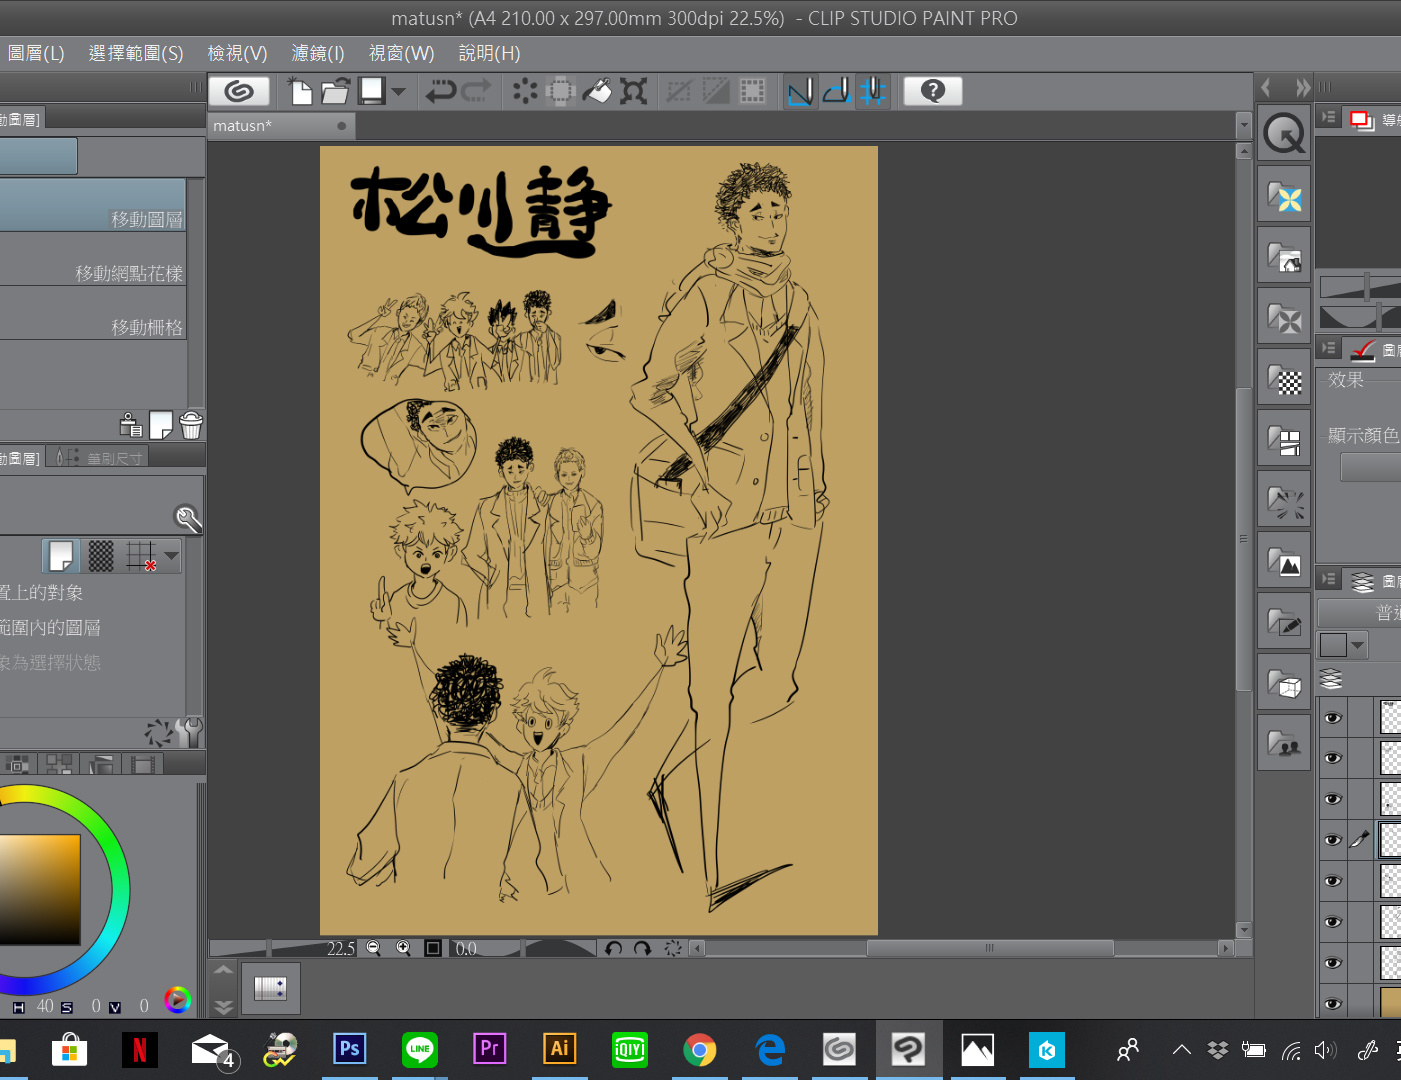Open Help with question mark button
The image size is (1401, 1080).
933,91
